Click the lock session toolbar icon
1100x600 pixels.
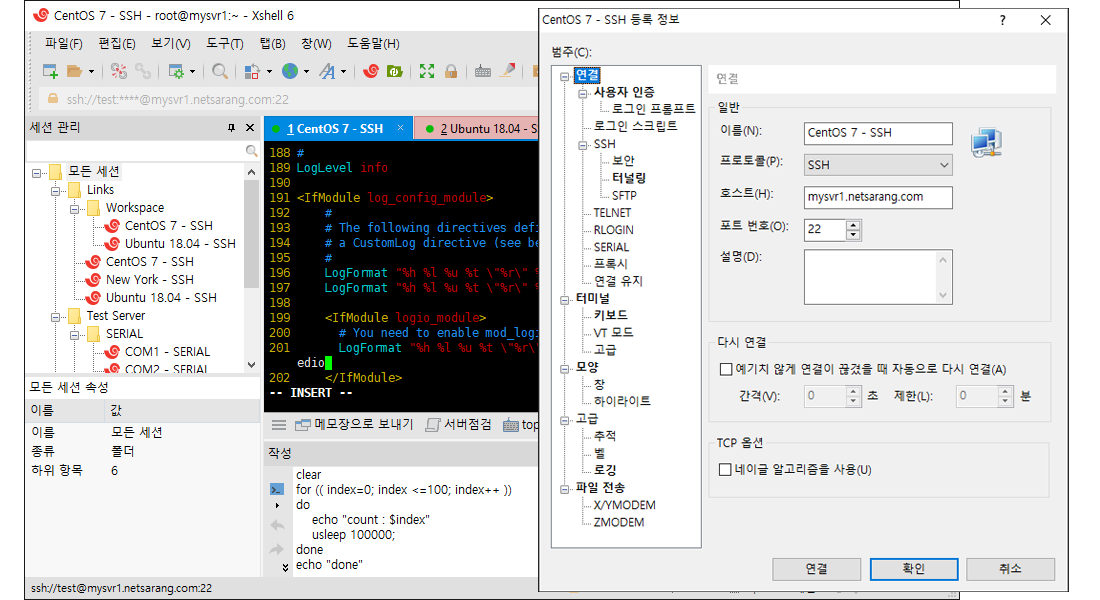tap(451, 71)
